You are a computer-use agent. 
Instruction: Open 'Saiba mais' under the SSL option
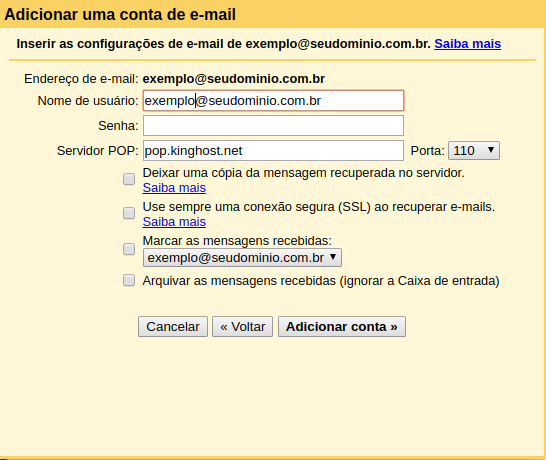pos(174,222)
